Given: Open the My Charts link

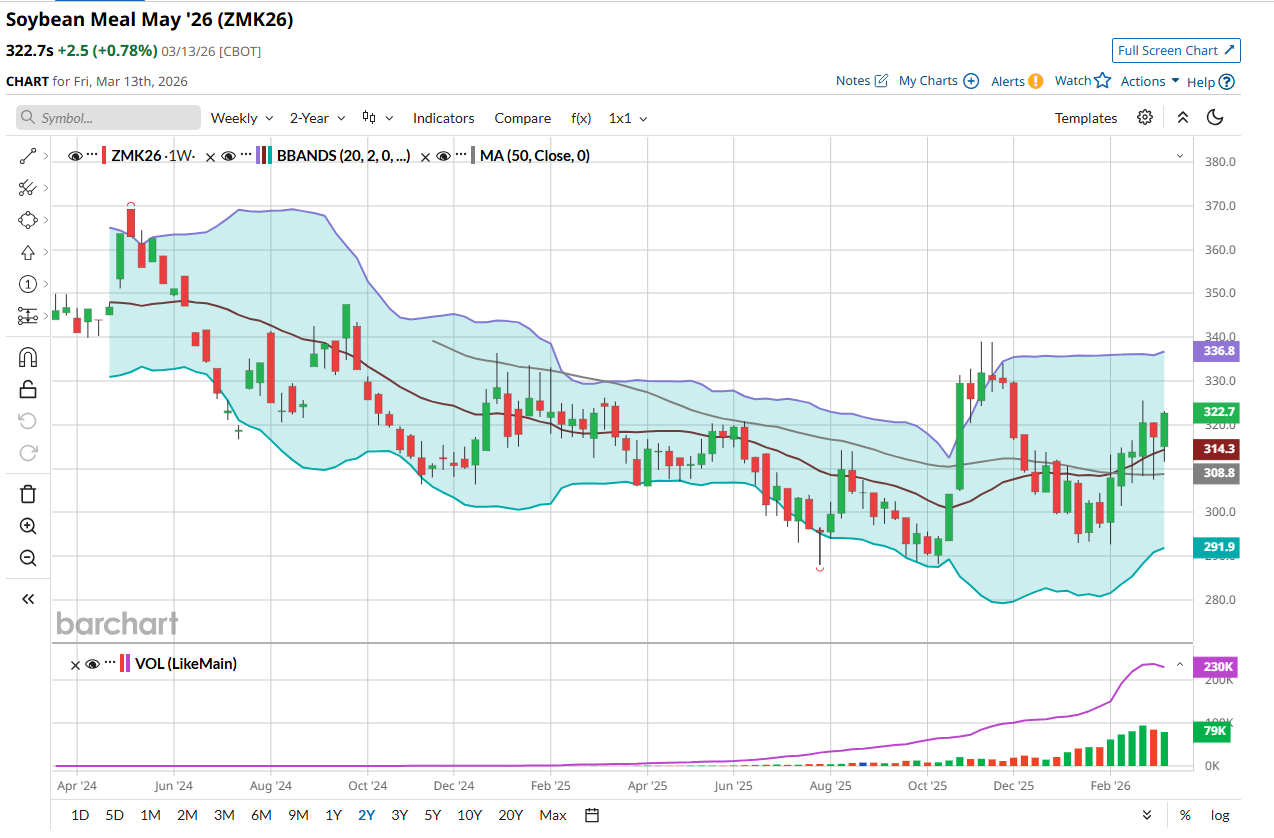Looking at the screenshot, I should coord(938,81).
